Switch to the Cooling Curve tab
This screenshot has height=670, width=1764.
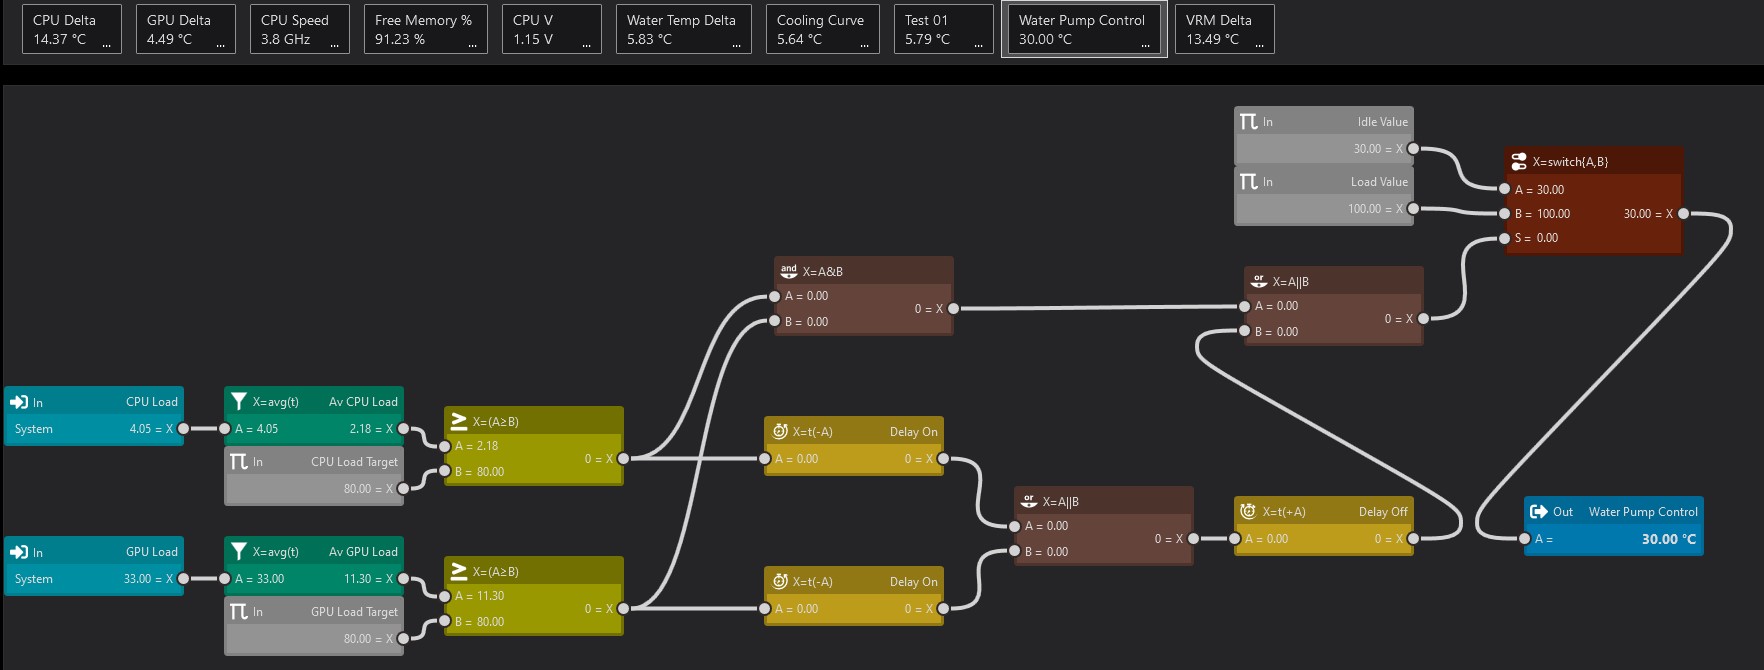tap(820, 29)
